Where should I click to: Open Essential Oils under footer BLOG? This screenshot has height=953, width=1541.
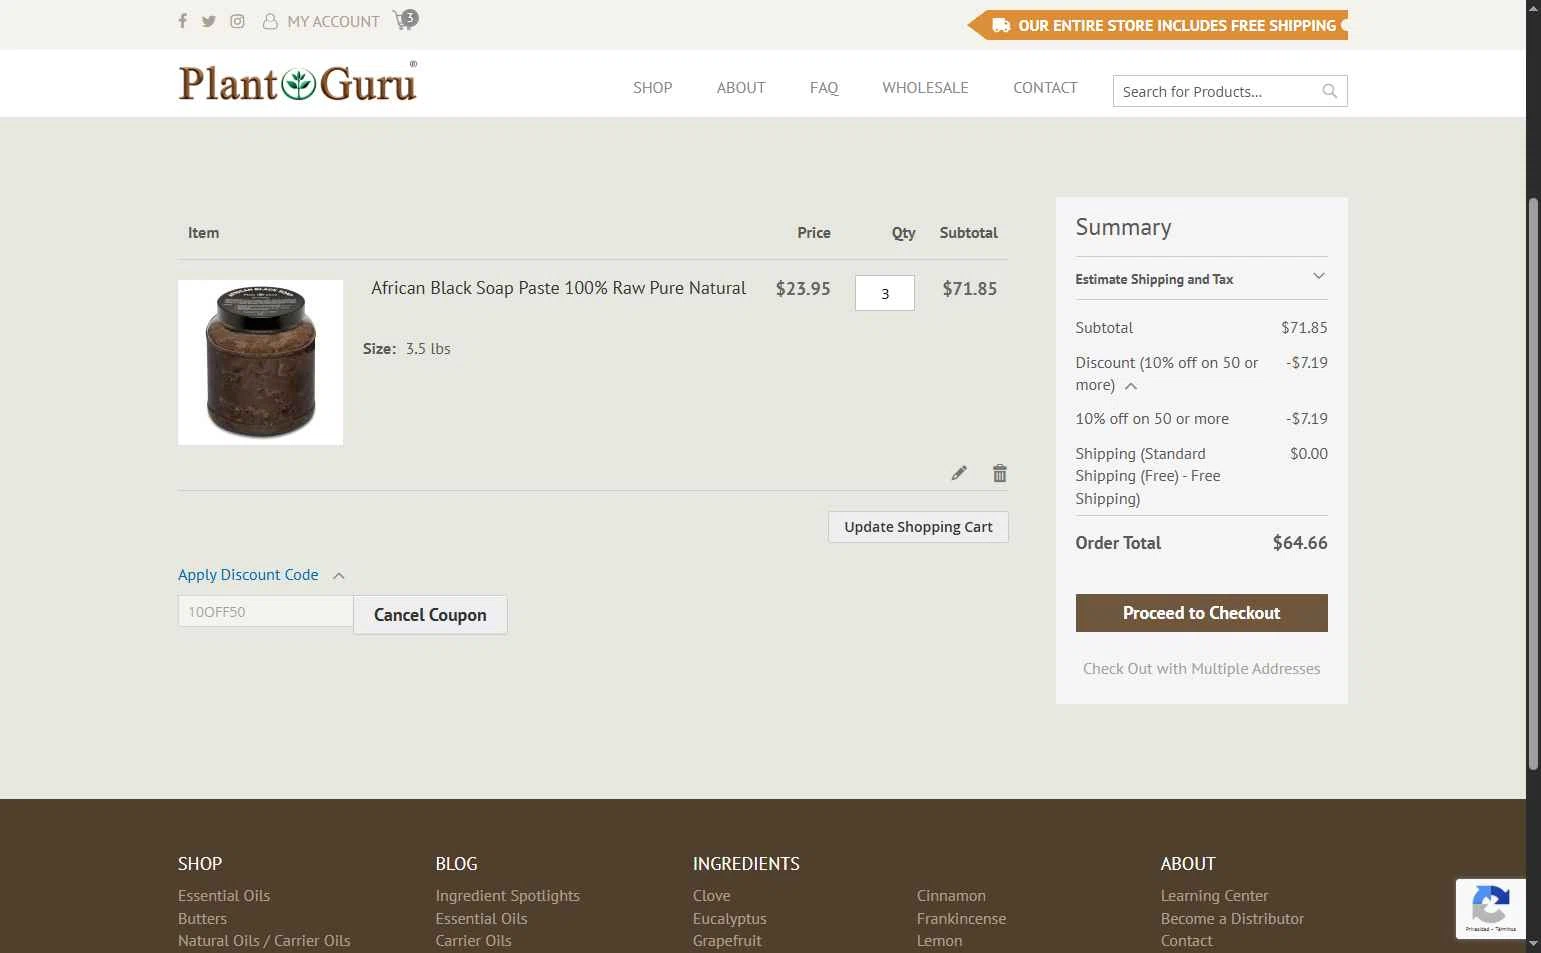coord(481,918)
